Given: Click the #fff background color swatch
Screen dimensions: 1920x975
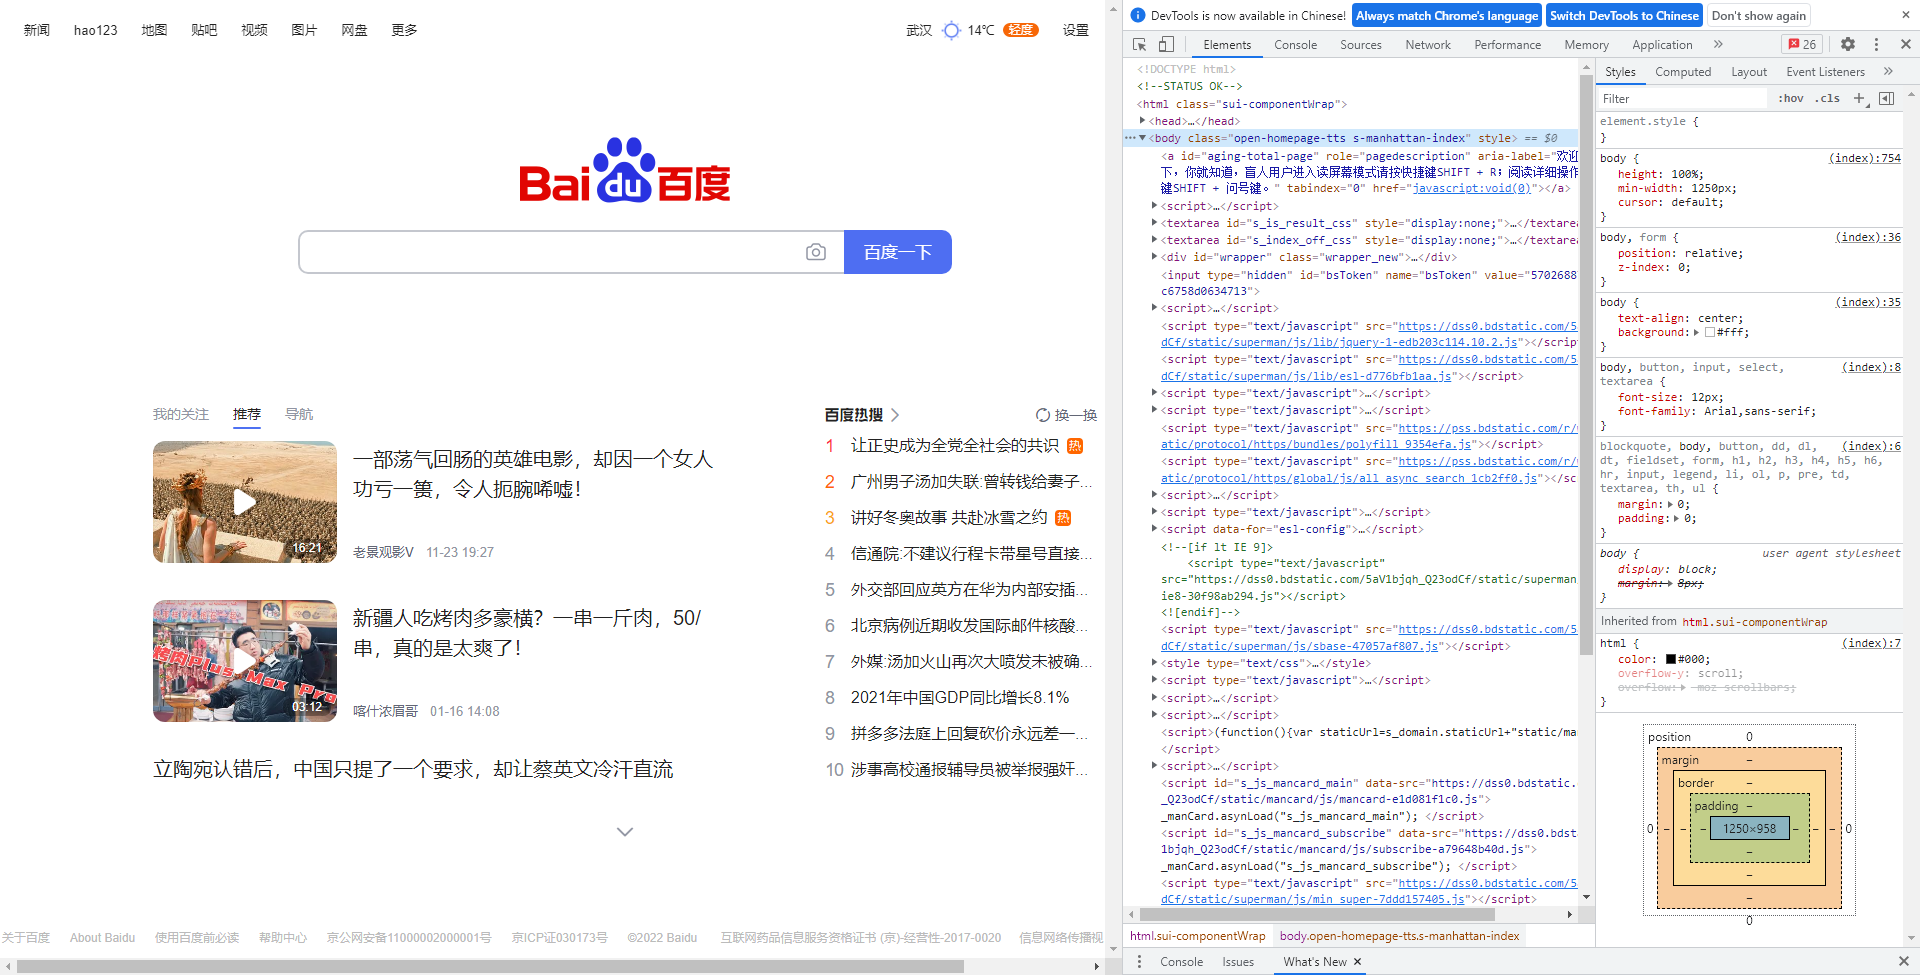Looking at the screenshot, I should click(1710, 332).
